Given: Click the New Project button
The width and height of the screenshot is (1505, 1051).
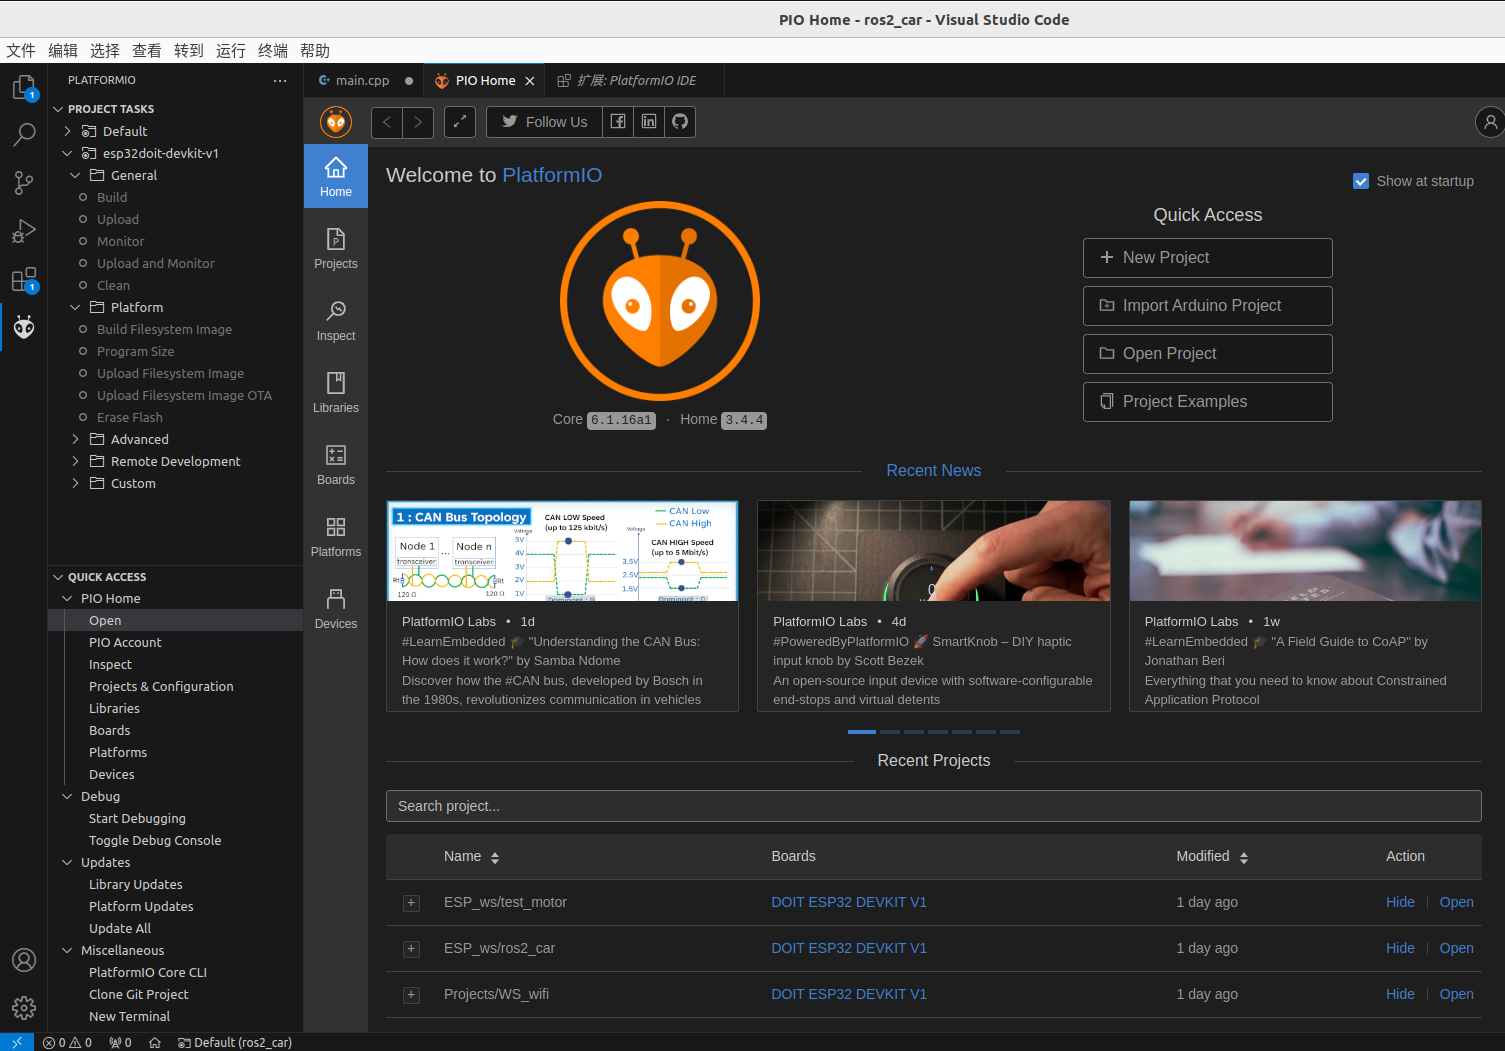Looking at the screenshot, I should pyautogui.click(x=1207, y=257).
